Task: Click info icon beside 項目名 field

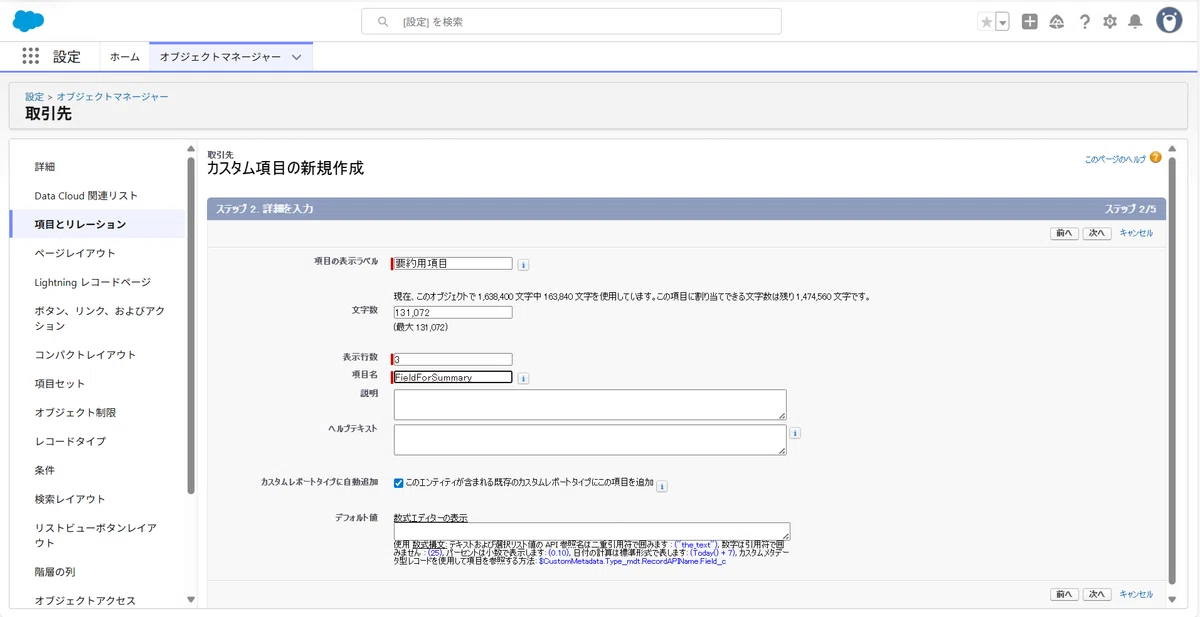Action: coord(523,379)
